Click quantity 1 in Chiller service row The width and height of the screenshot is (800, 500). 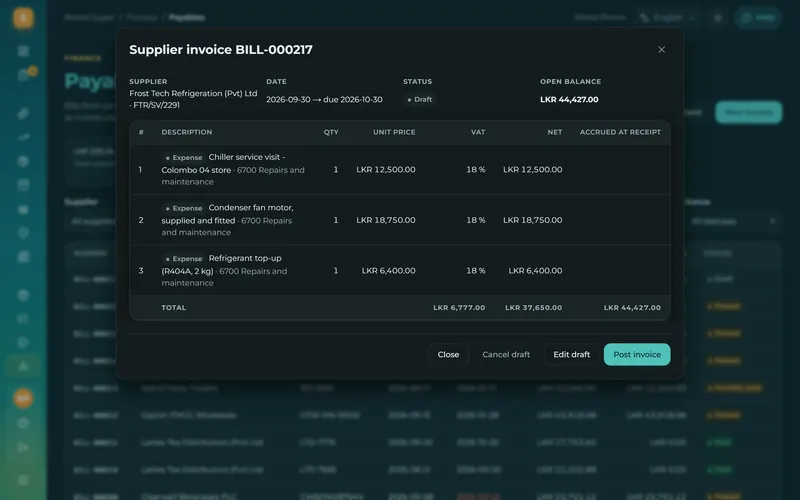point(336,169)
